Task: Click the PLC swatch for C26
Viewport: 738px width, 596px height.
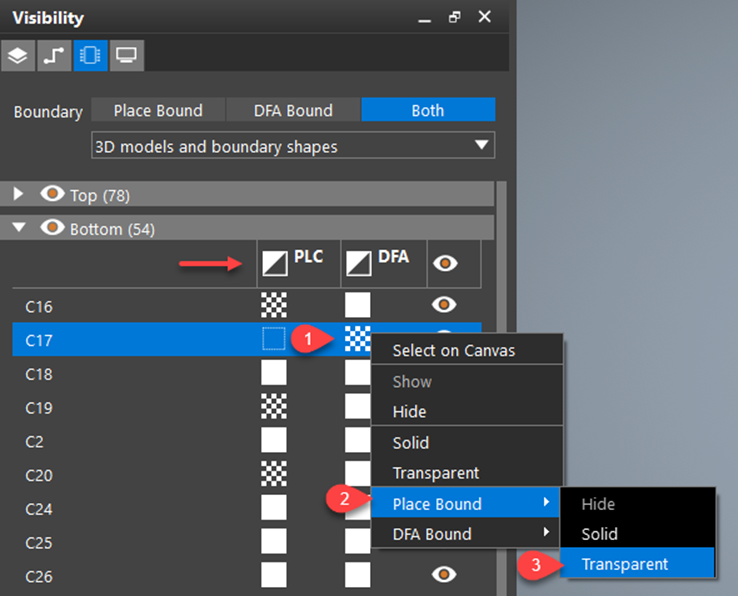Action: (x=274, y=575)
